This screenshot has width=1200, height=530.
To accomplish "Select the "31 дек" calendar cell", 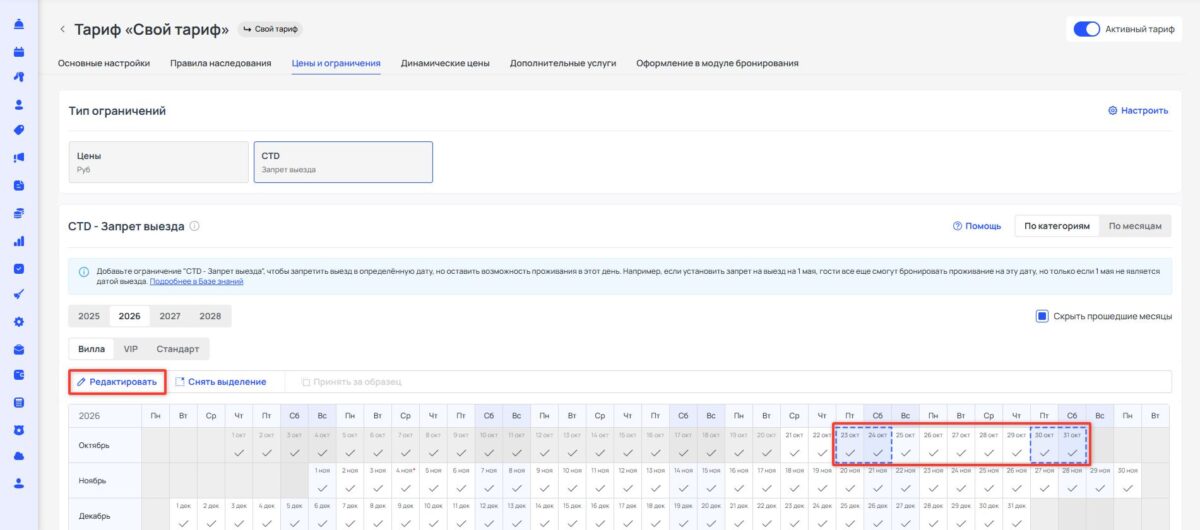I will click(x=1016, y=514).
